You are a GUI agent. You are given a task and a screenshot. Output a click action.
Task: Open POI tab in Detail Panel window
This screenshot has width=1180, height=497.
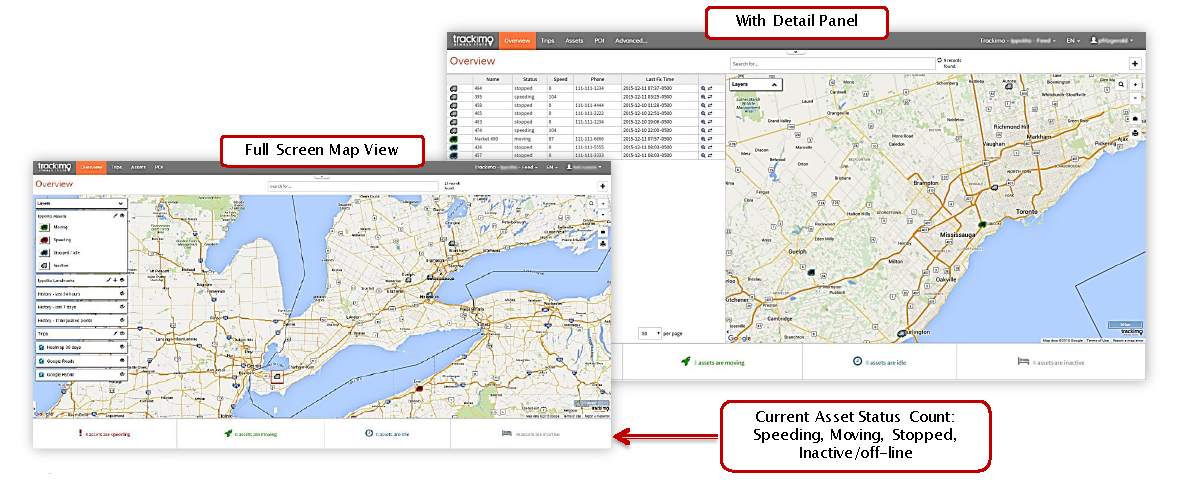pyautogui.click(x=599, y=41)
